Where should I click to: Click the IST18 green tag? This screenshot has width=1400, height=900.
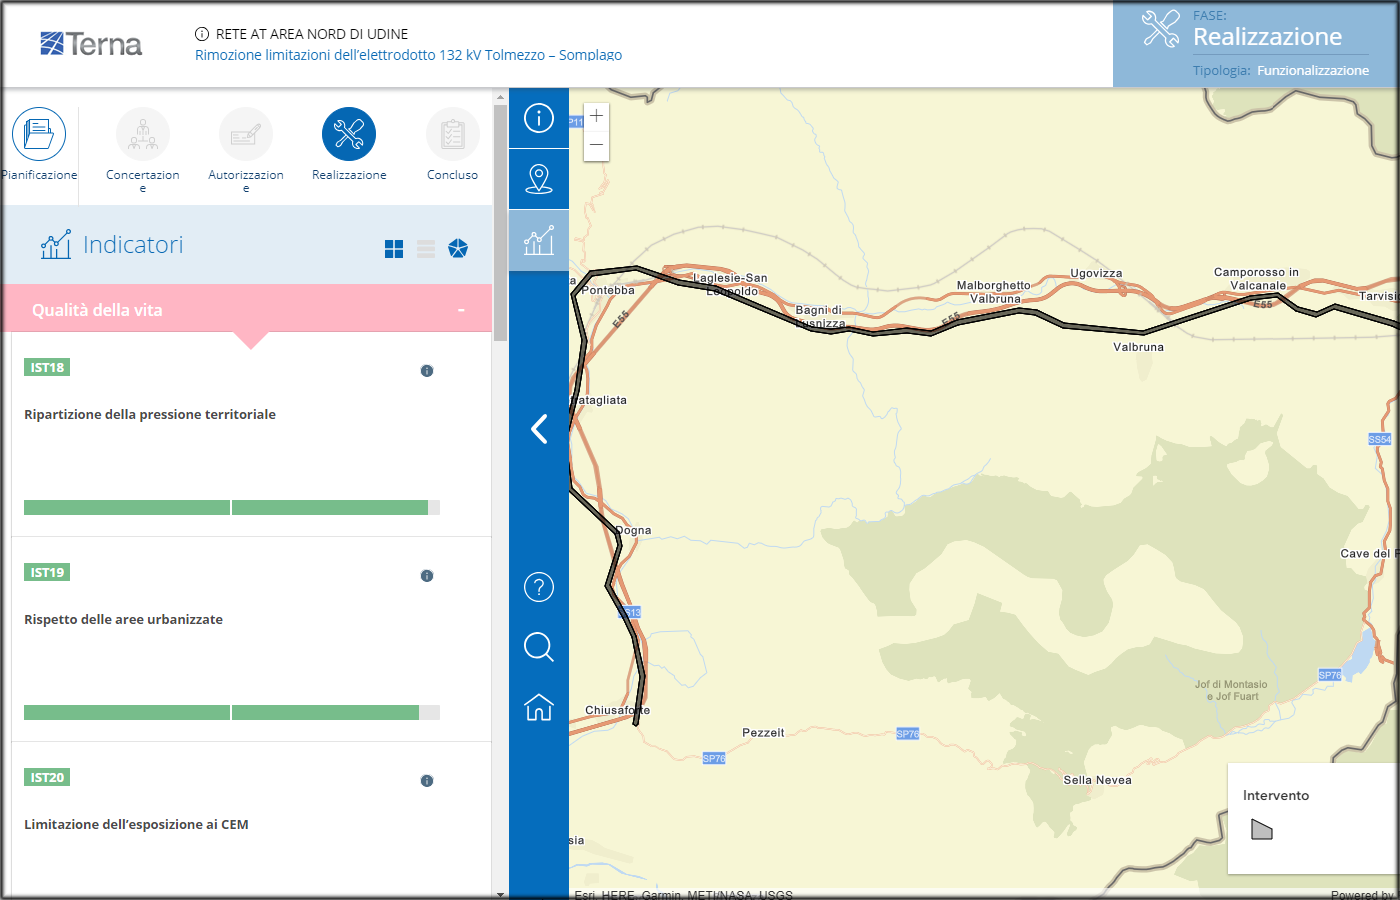tap(47, 367)
